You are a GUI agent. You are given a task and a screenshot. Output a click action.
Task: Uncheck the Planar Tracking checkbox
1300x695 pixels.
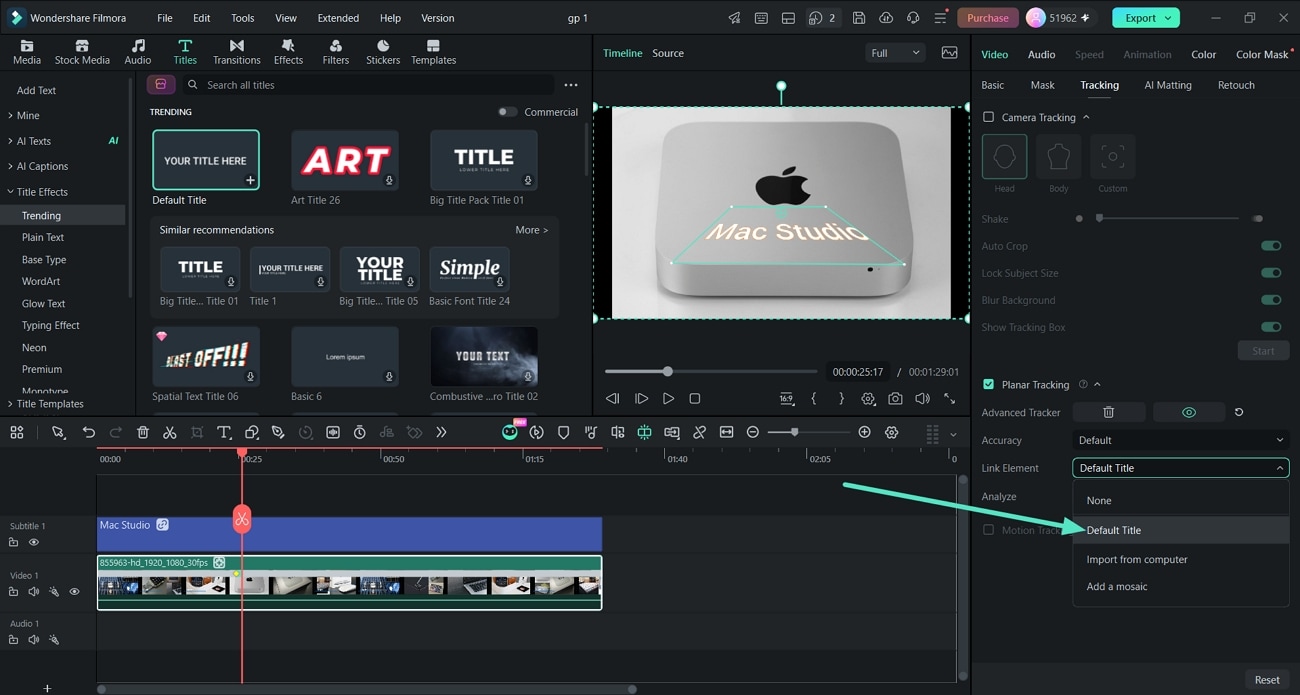[x=989, y=384]
